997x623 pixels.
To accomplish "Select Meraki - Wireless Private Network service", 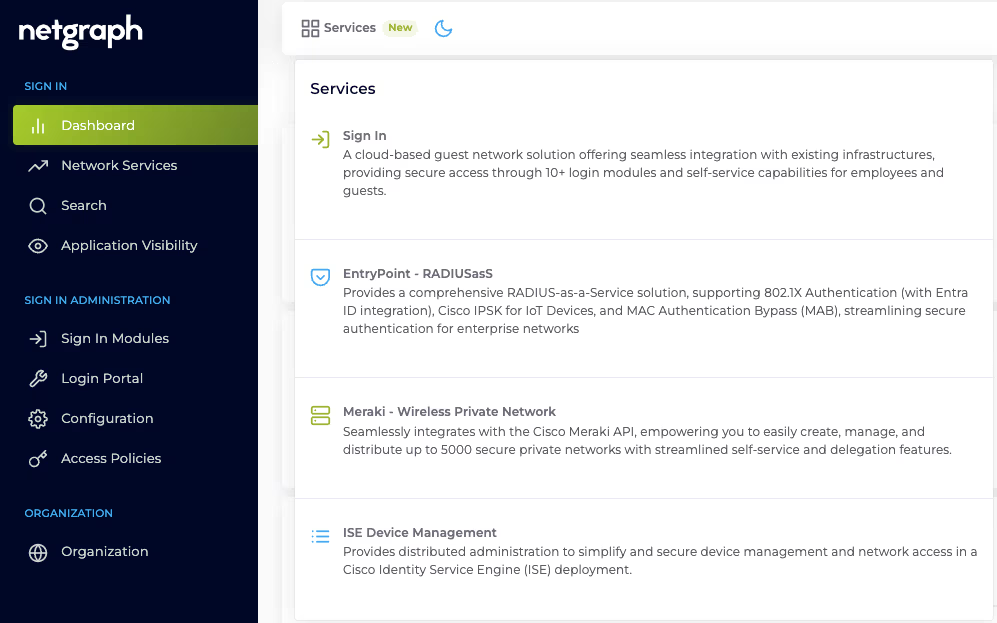I will [449, 411].
